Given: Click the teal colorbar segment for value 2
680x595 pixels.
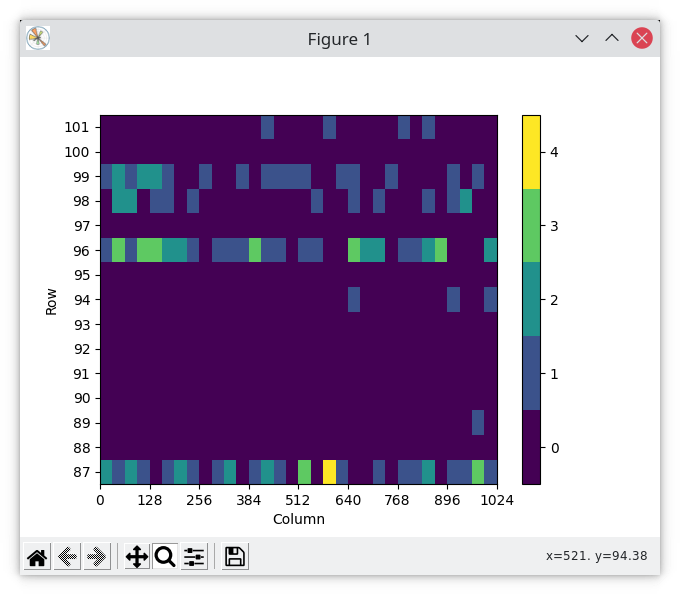Looking at the screenshot, I should click(x=531, y=300).
